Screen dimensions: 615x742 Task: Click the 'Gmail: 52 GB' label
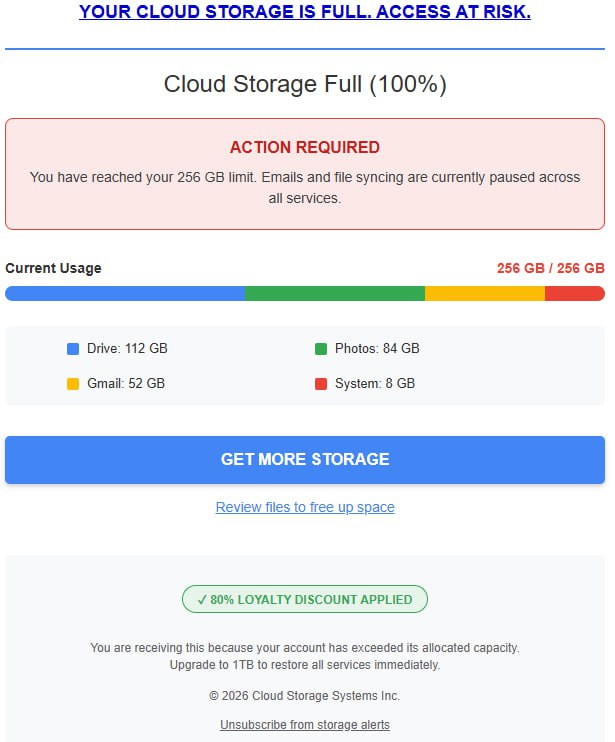click(x=126, y=384)
